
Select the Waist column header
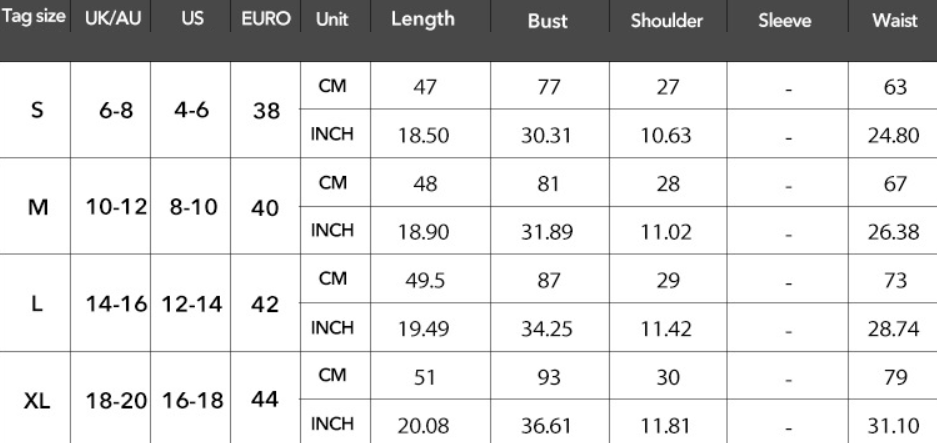tap(895, 22)
